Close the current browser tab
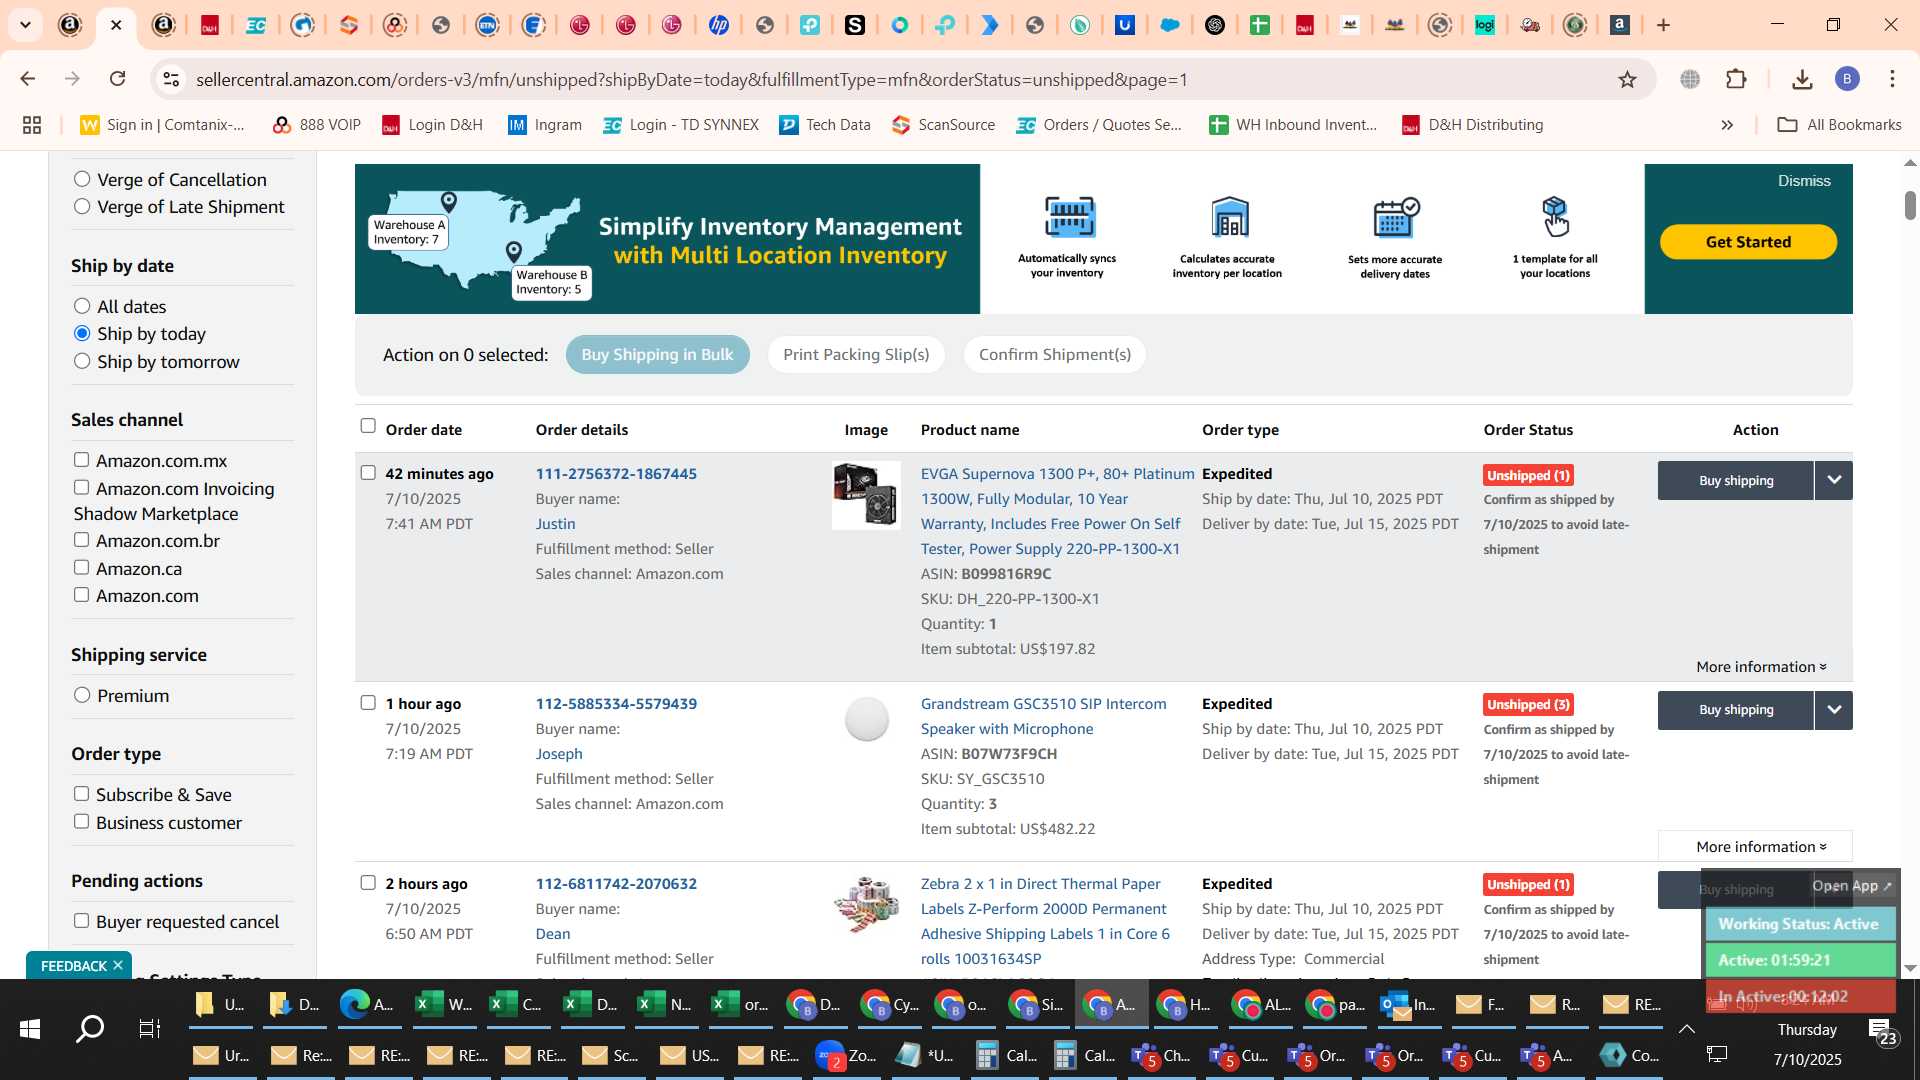 (117, 25)
